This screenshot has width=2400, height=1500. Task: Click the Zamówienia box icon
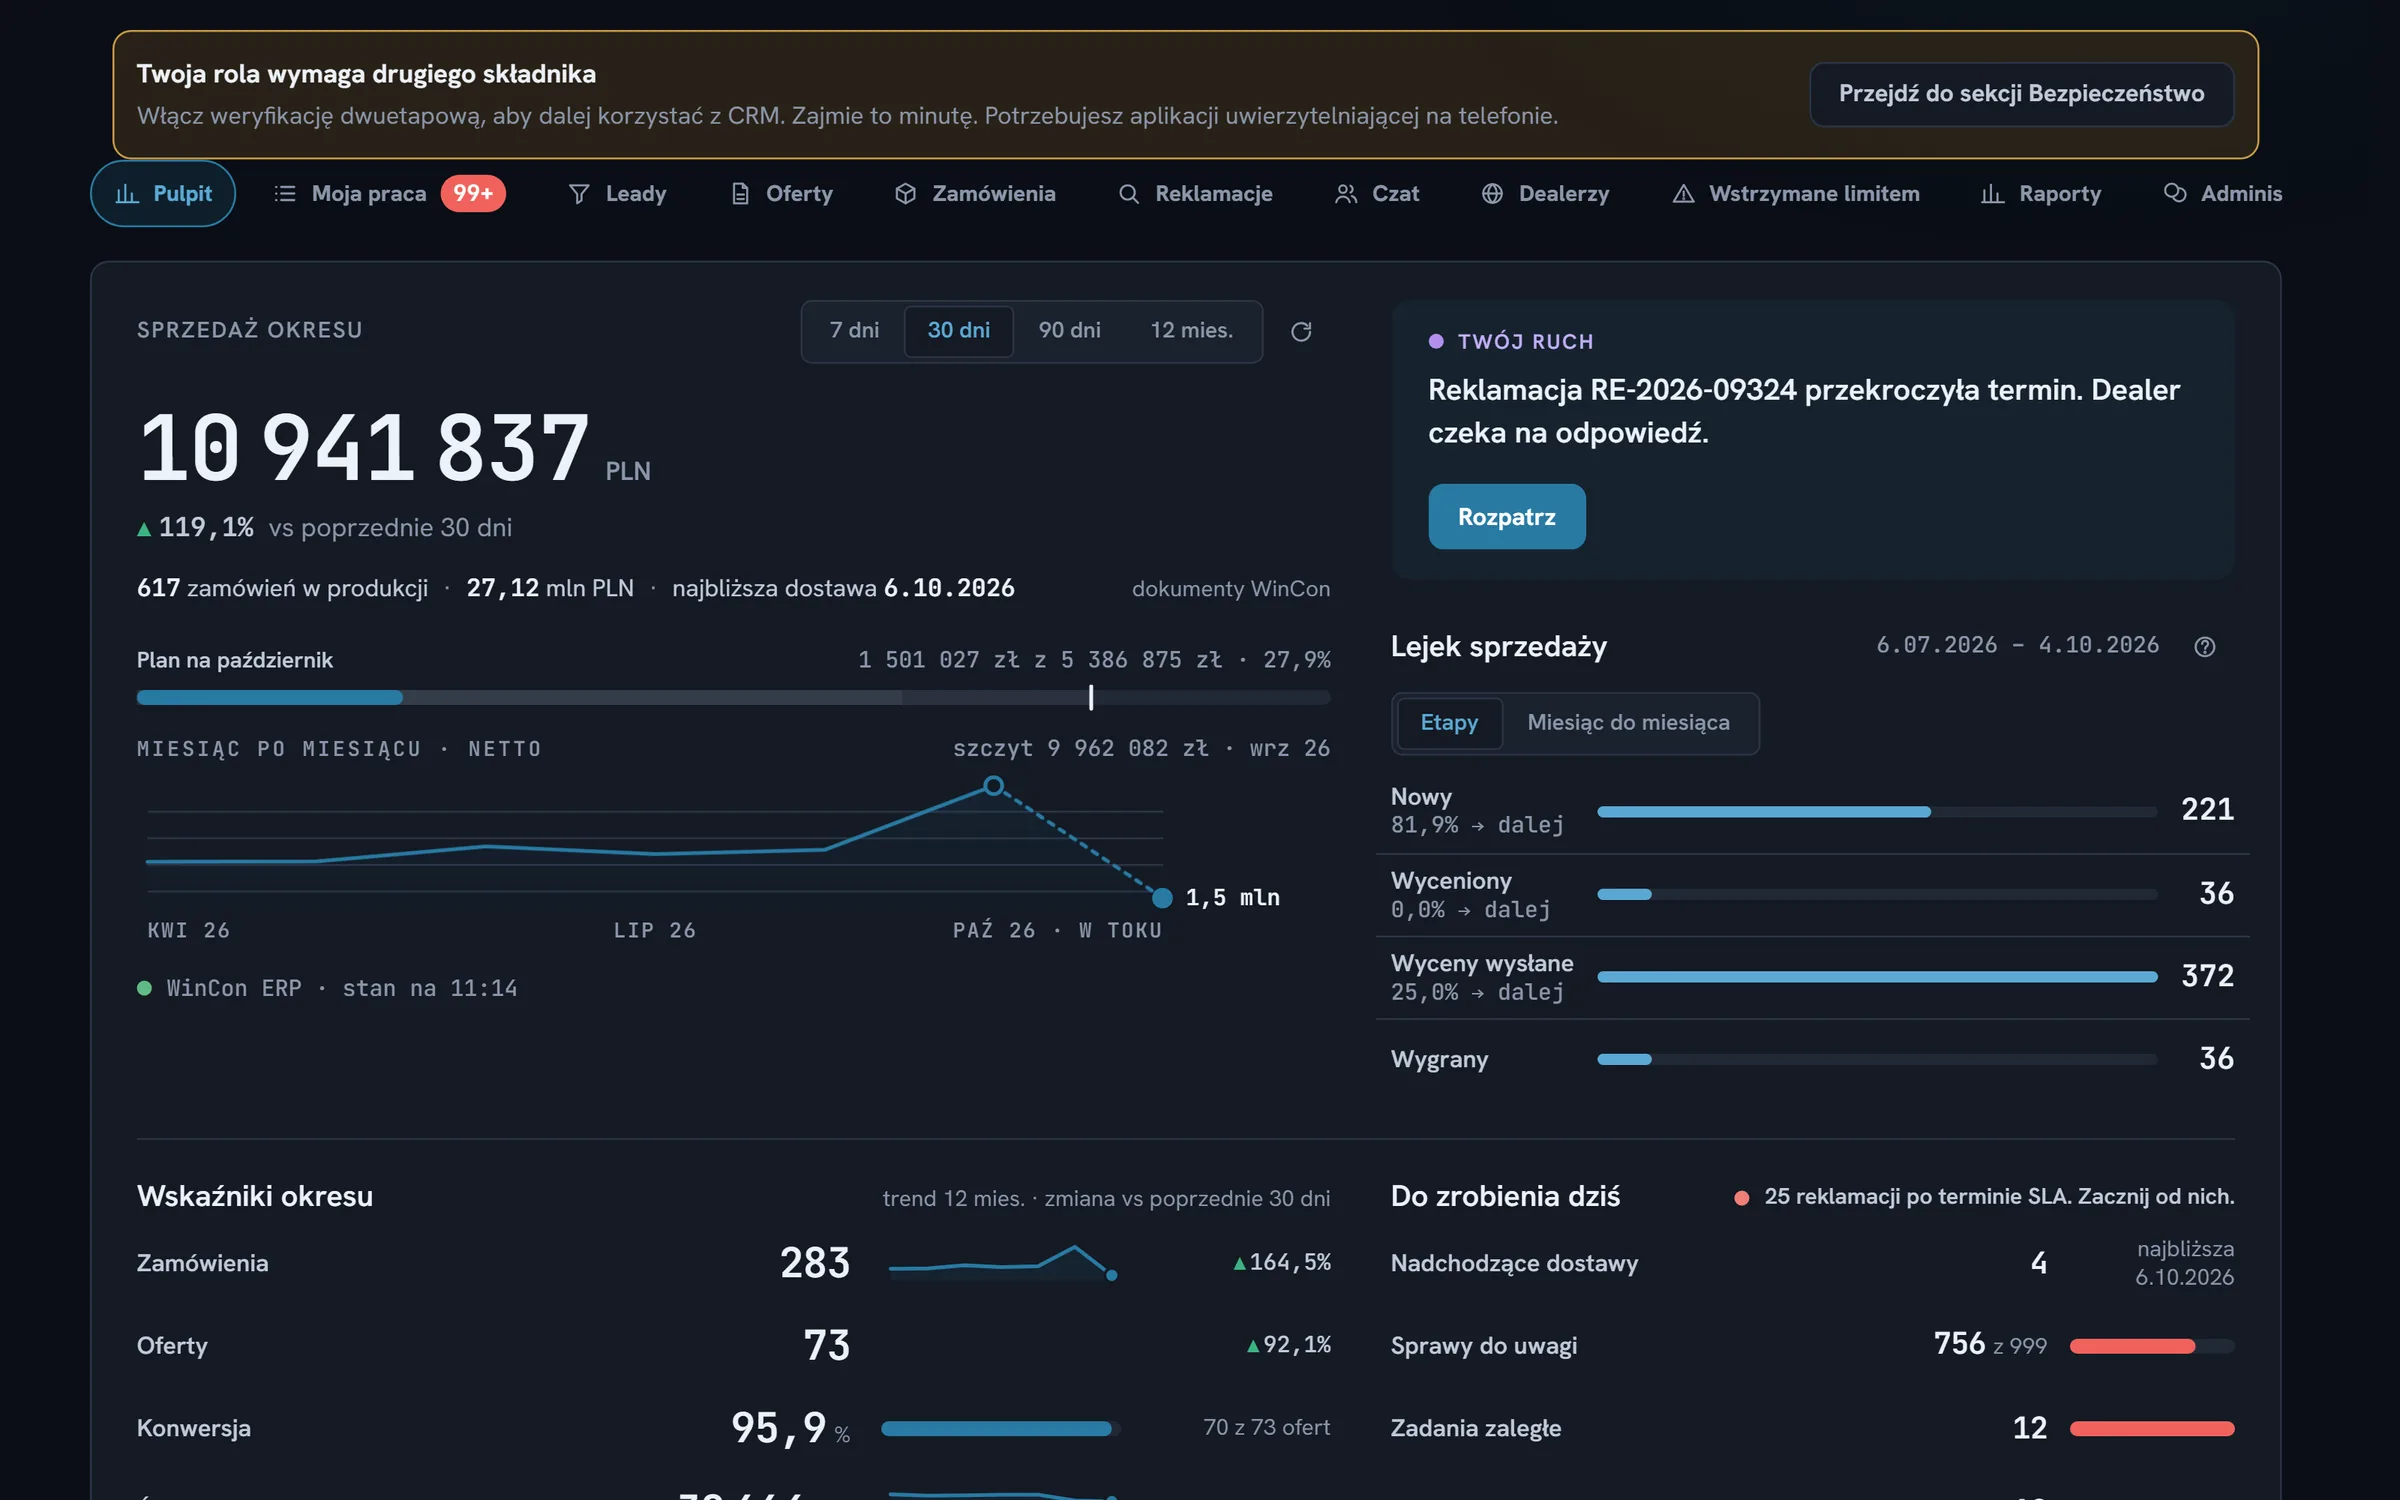pos(905,194)
